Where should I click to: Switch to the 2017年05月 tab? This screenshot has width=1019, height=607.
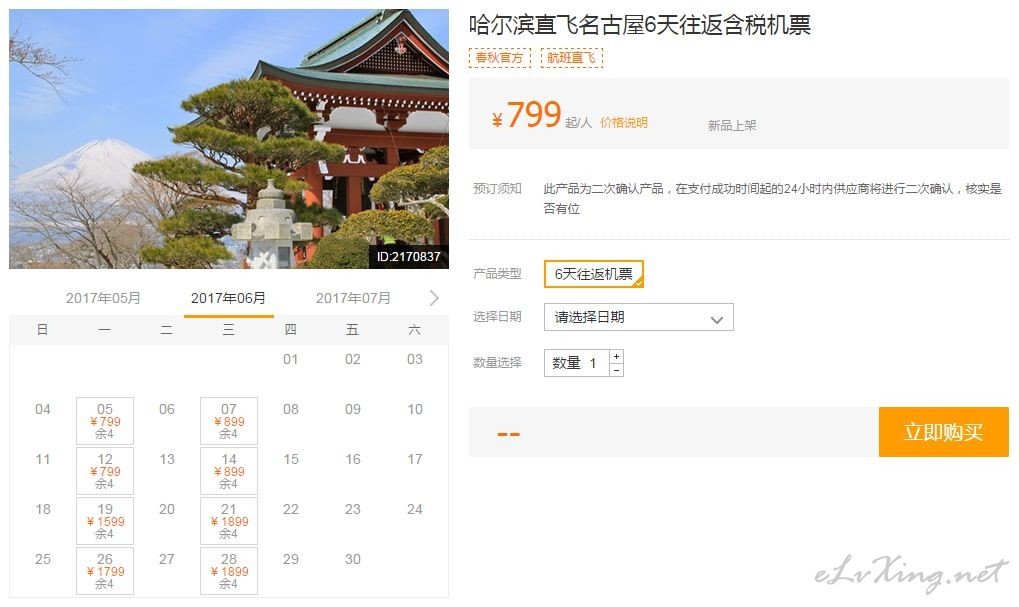point(103,298)
